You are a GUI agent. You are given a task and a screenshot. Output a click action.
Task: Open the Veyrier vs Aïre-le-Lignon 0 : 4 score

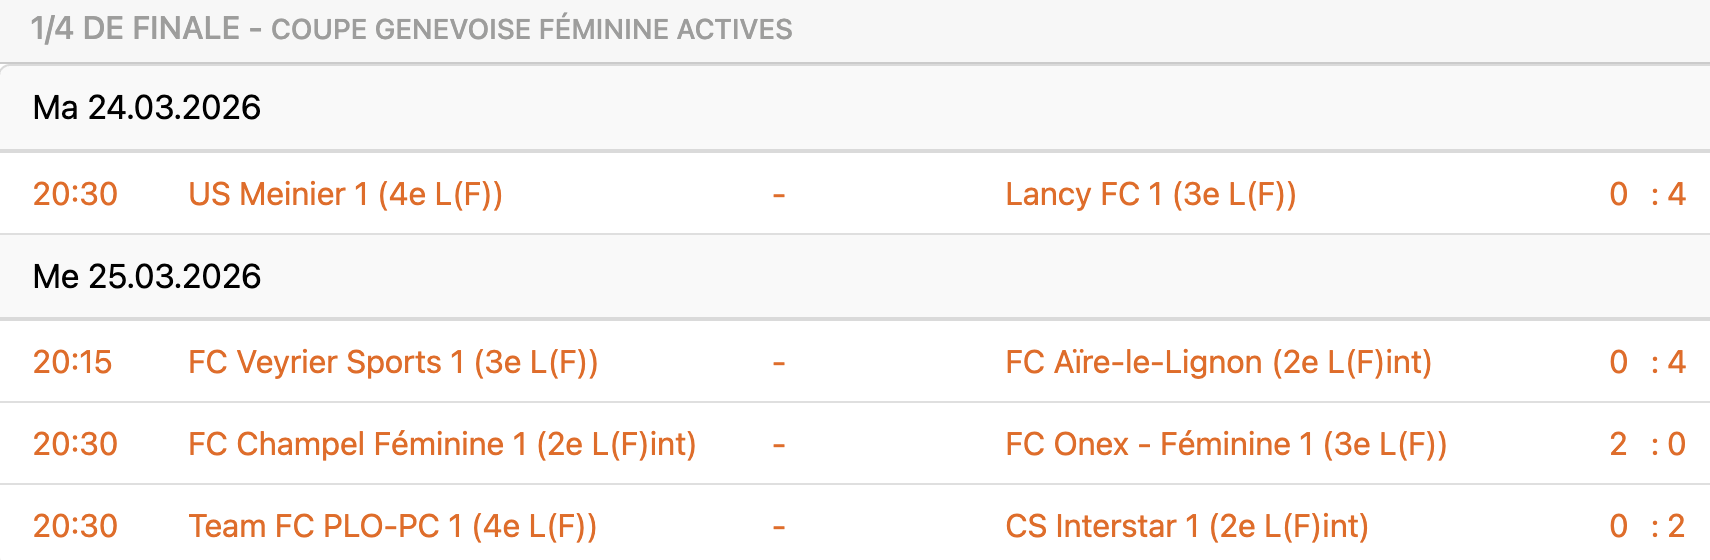(1647, 362)
